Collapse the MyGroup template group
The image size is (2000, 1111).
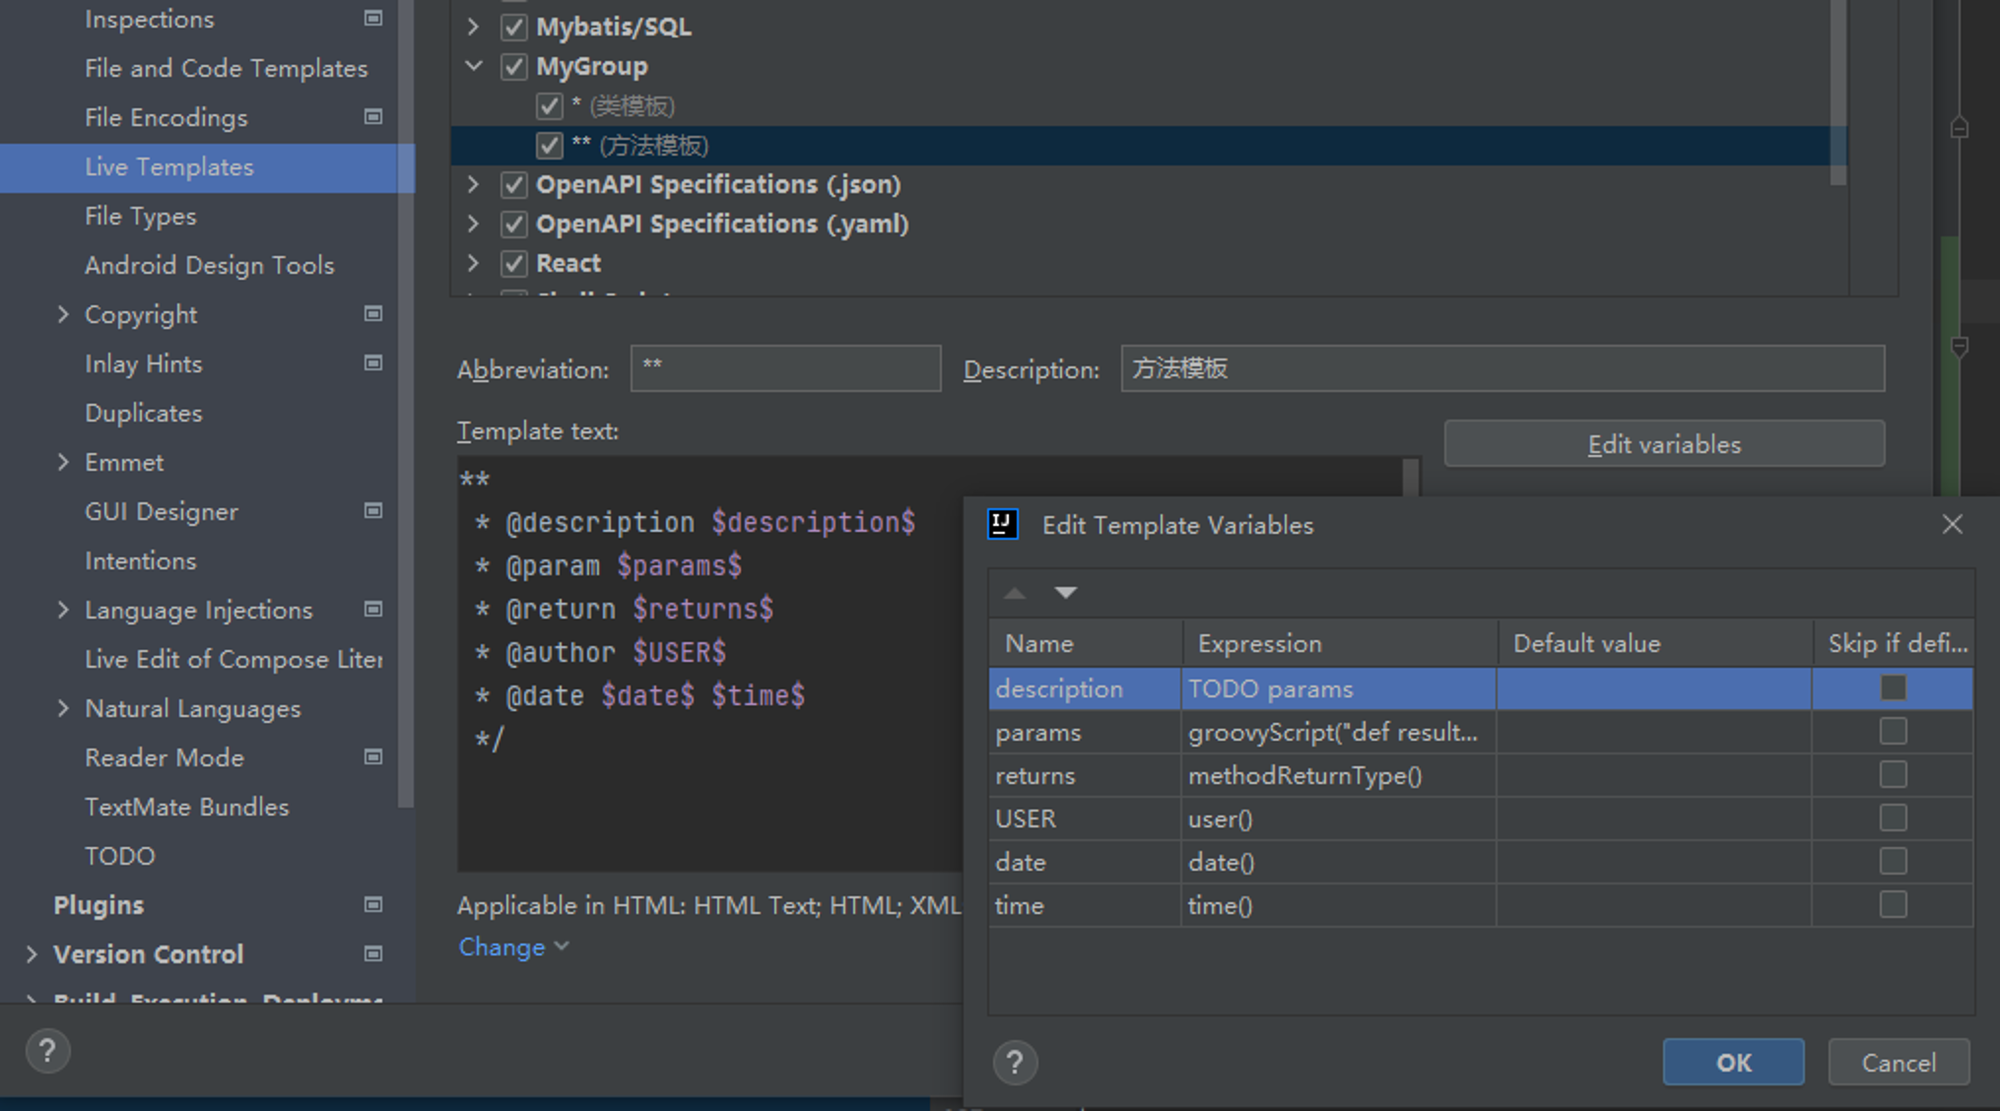tap(474, 66)
